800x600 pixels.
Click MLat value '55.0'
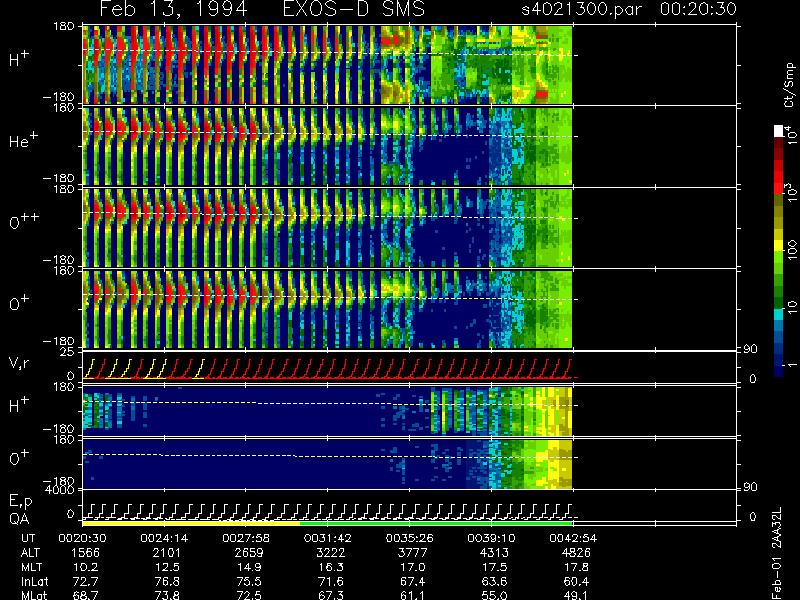coord(495,595)
